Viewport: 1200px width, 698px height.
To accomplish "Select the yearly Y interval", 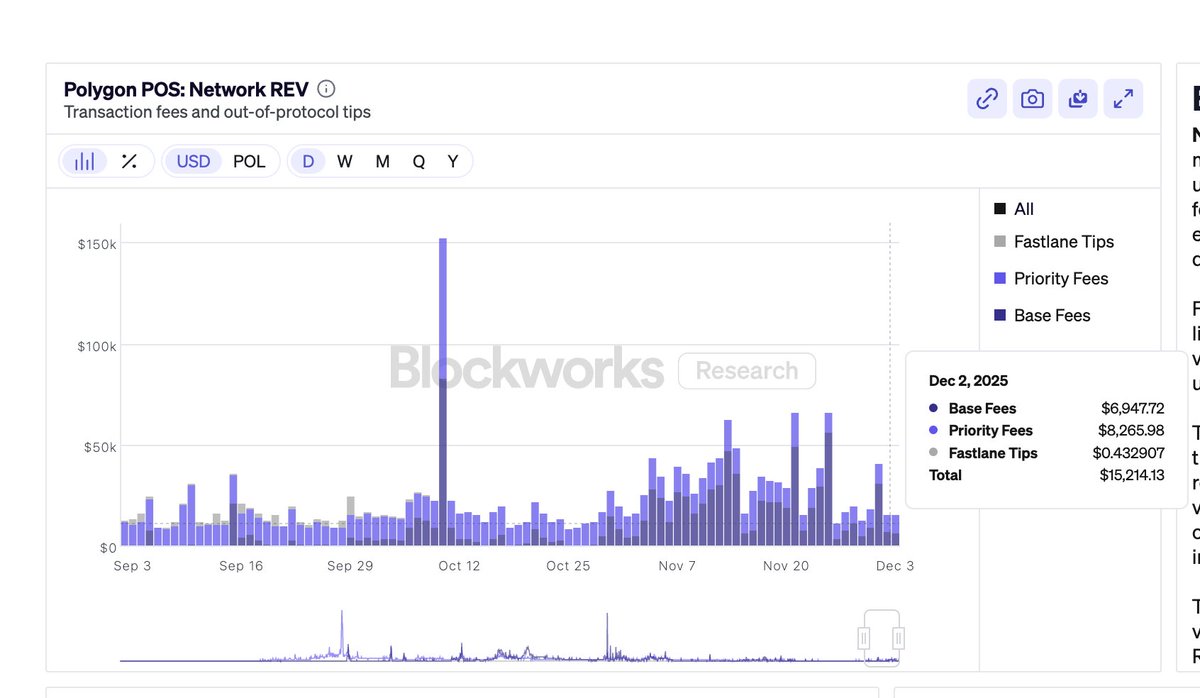I will [x=453, y=161].
